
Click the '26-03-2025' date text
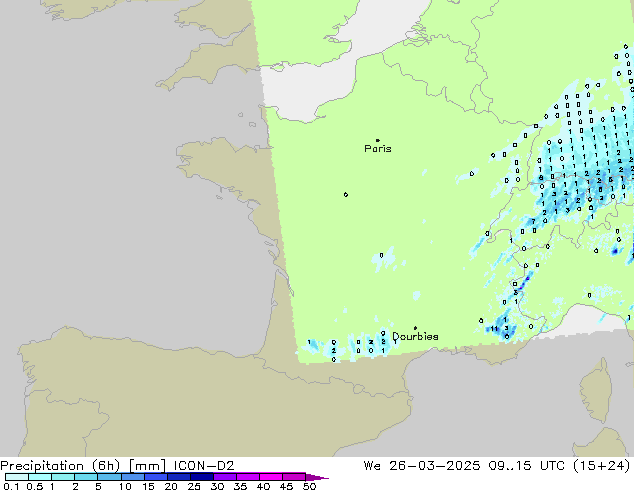pyautogui.click(x=435, y=466)
